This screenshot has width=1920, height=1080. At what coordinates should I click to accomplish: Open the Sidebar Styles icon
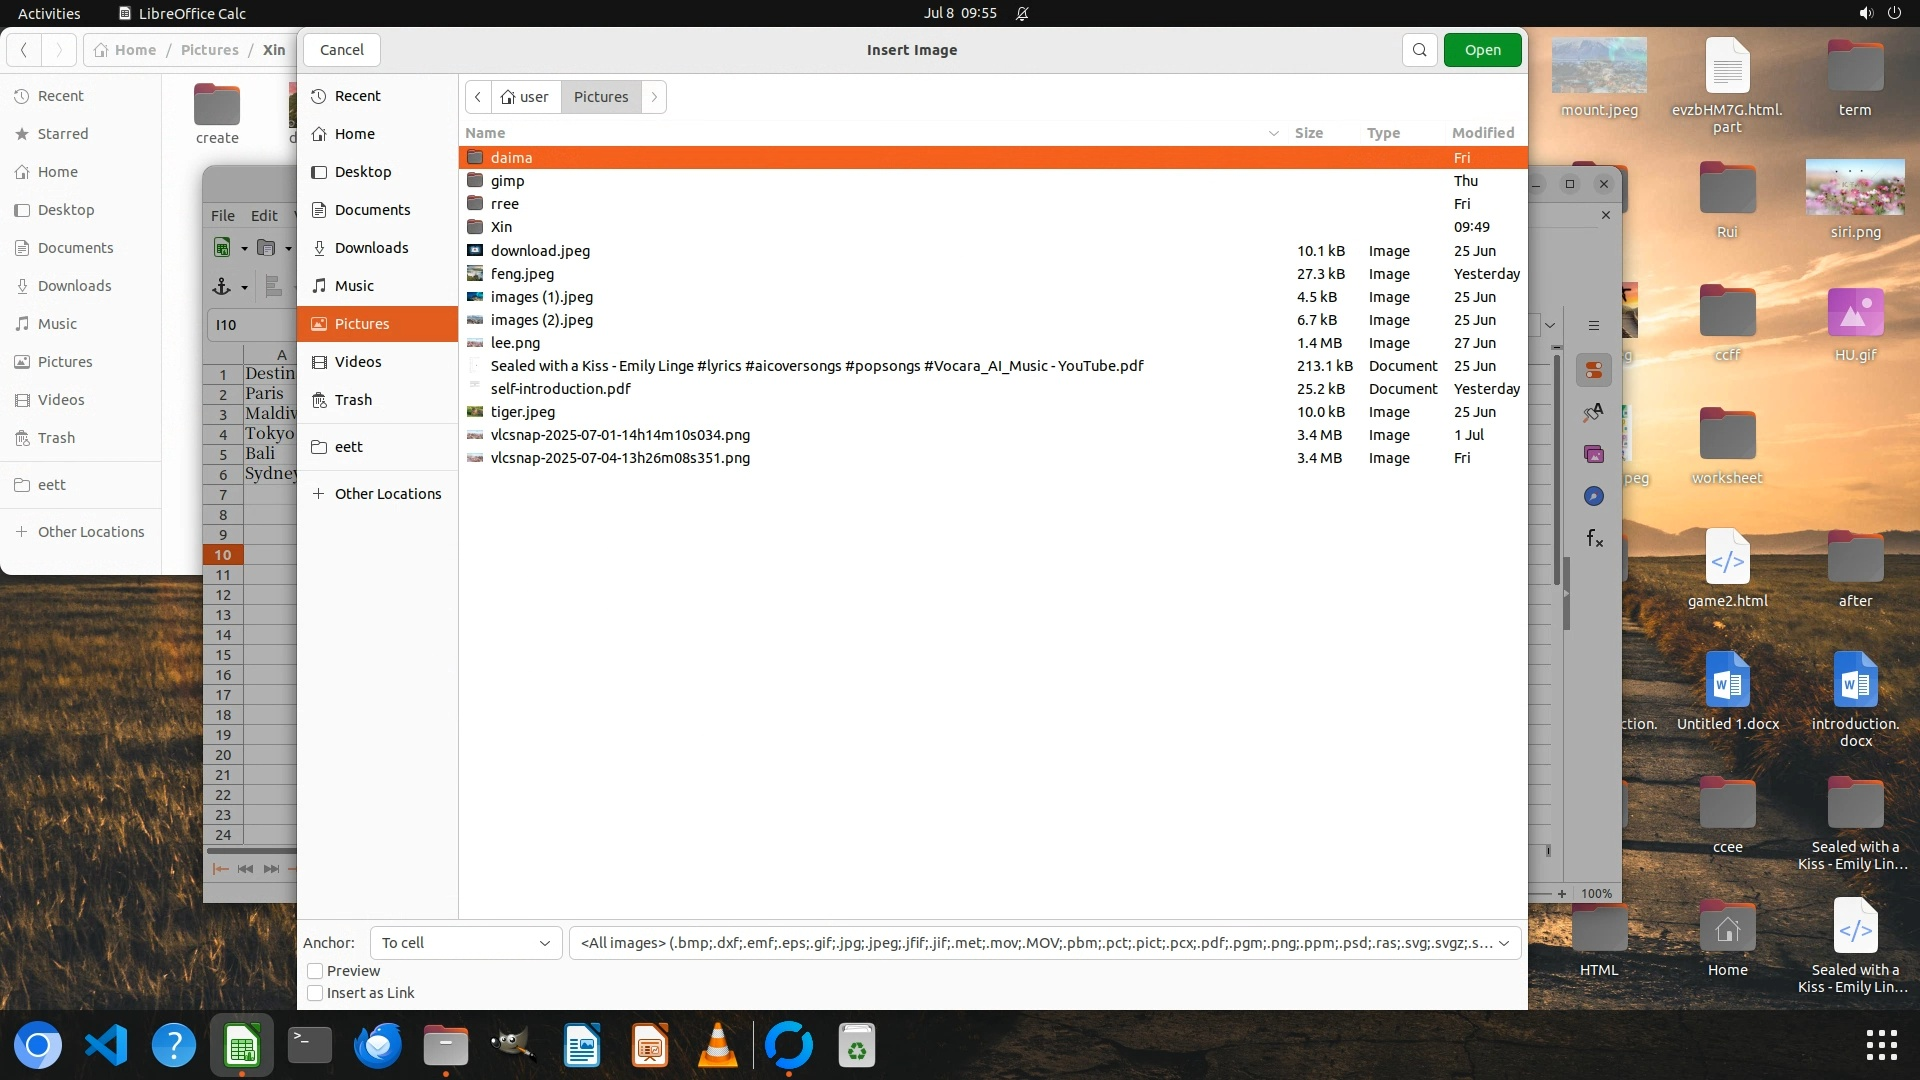tap(1594, 412)
